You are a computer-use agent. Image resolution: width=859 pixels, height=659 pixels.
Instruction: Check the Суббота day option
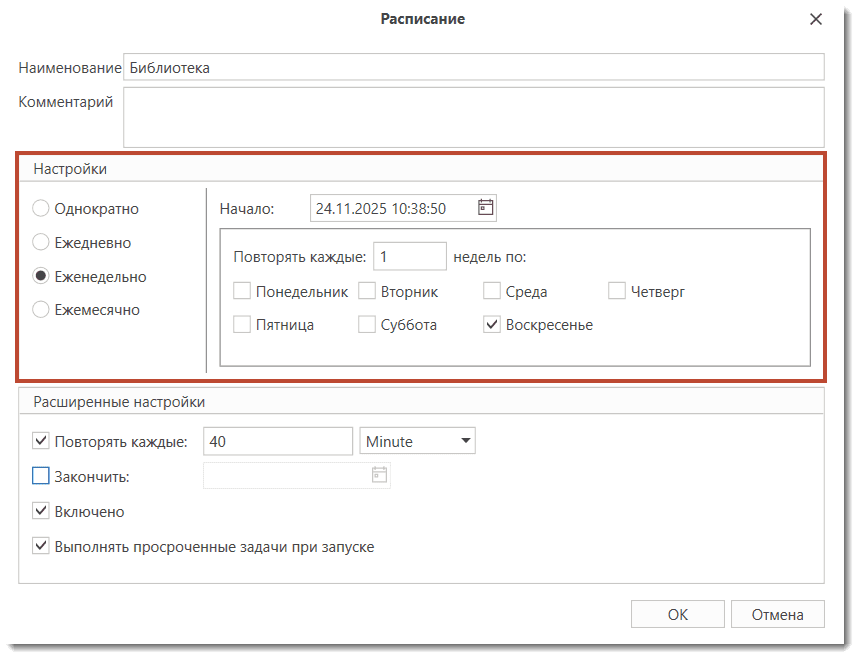[x=367, y=325]
